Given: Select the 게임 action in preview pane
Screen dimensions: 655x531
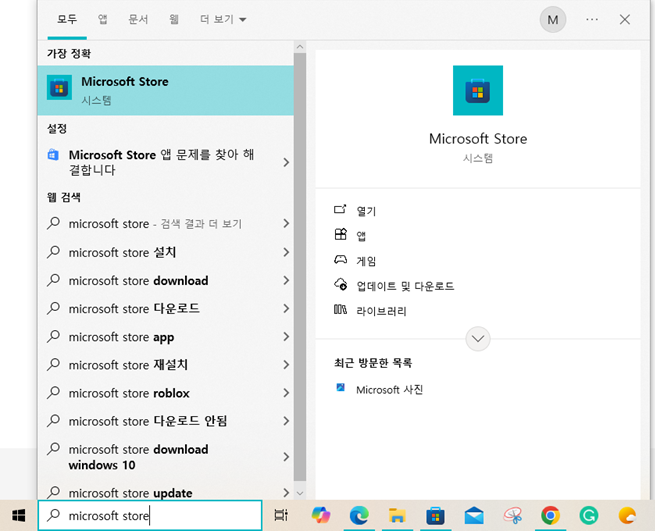Looking at the screenshot, I should [366, 261].
